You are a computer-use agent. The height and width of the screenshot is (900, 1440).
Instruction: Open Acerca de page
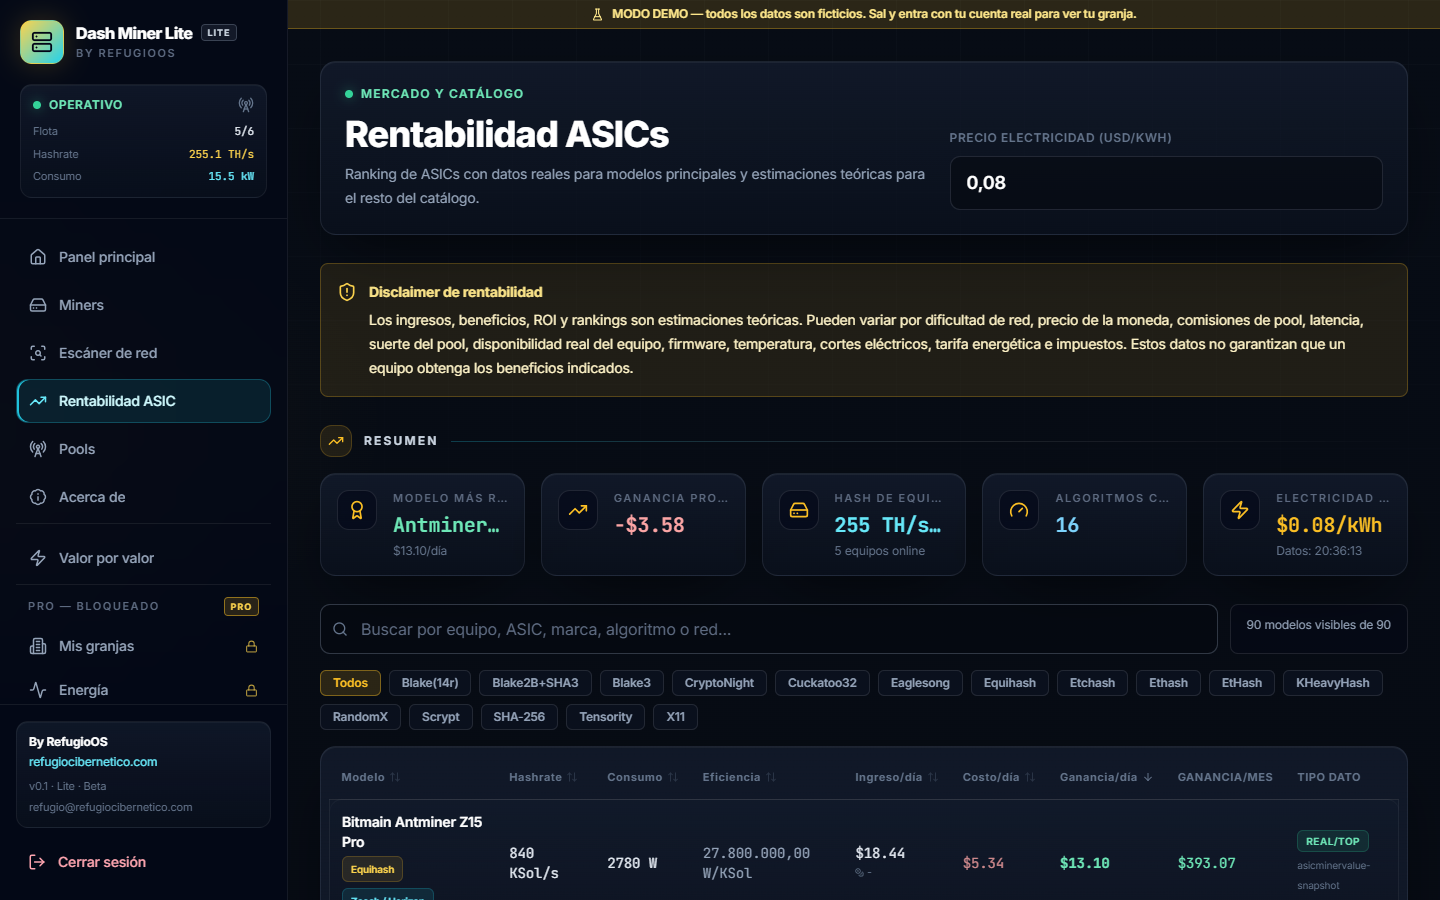[x=144, y=497]
